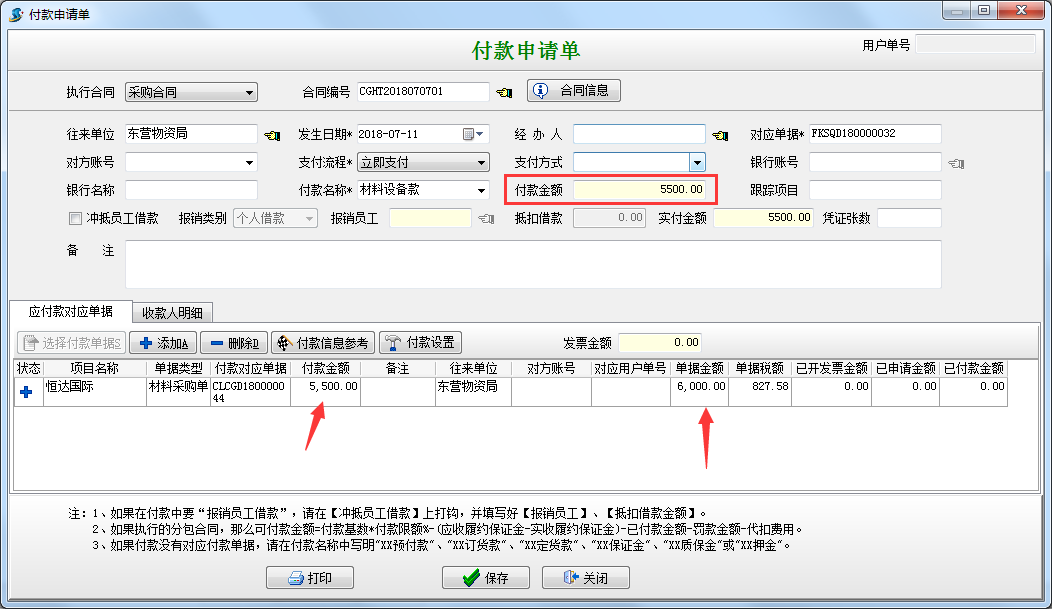The width and height of the screenshot is (1052, 609).
Task: Open 付款信息参考
Action: coord(323,343)
